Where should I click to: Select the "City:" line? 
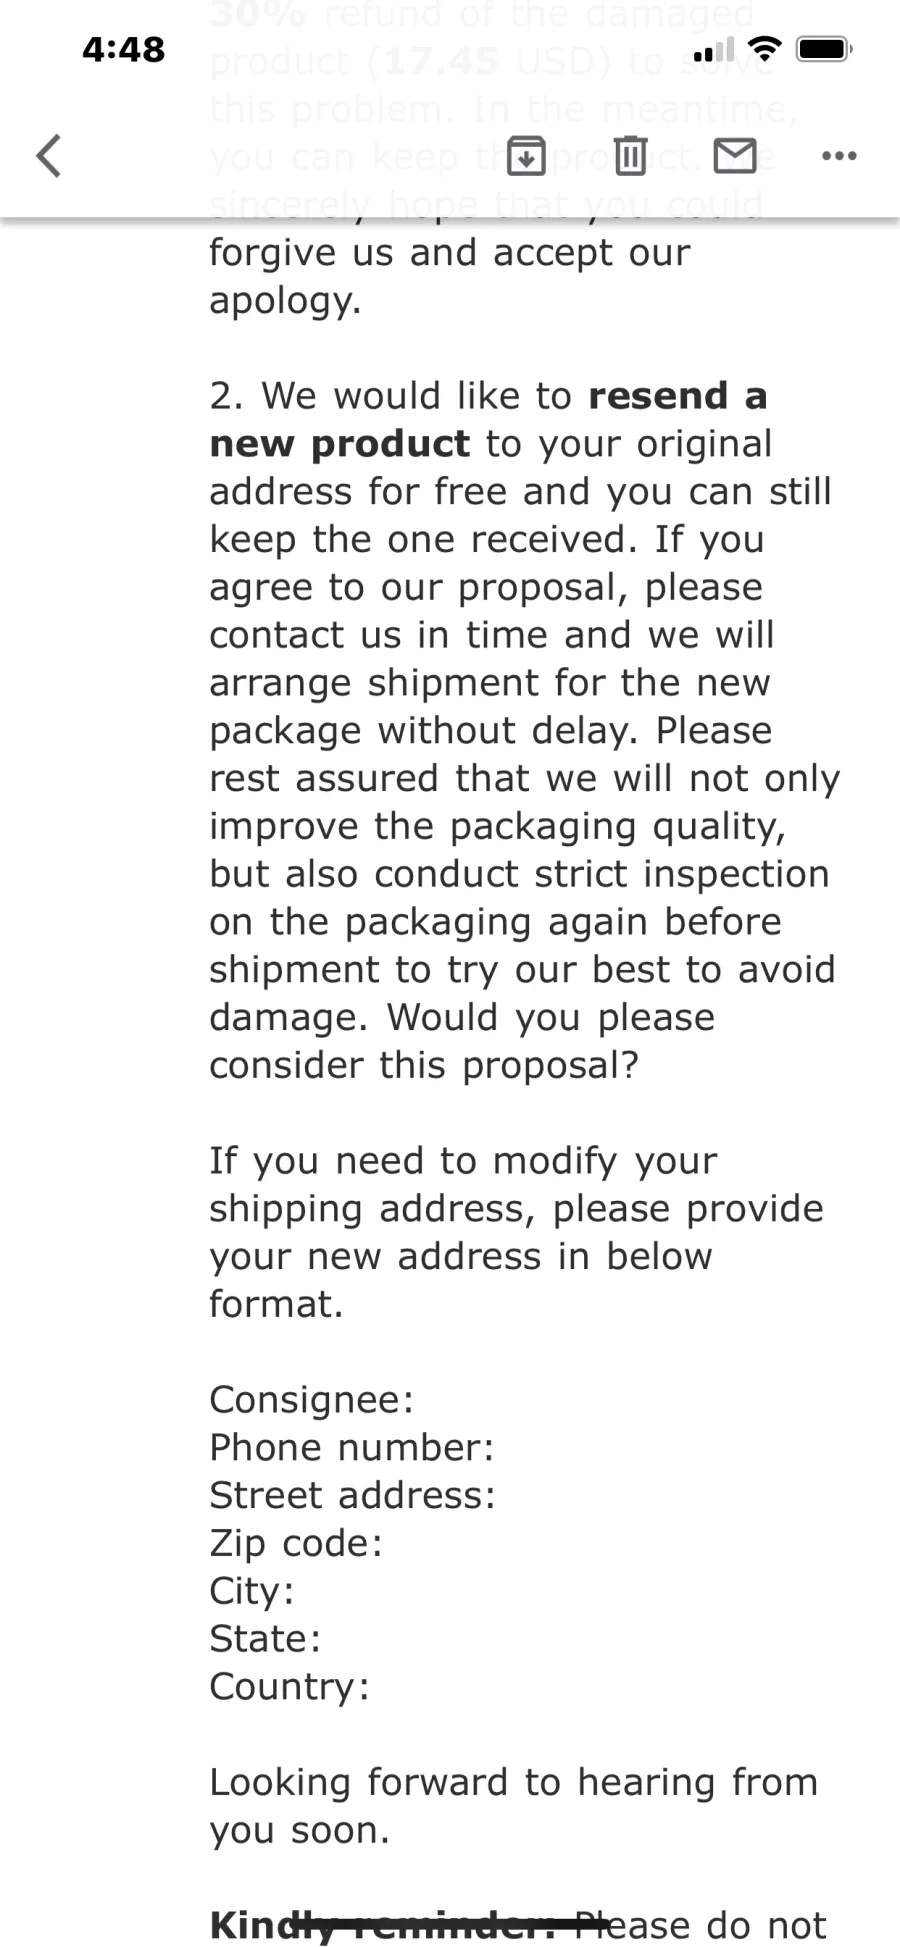click(x=252, y=1591)
